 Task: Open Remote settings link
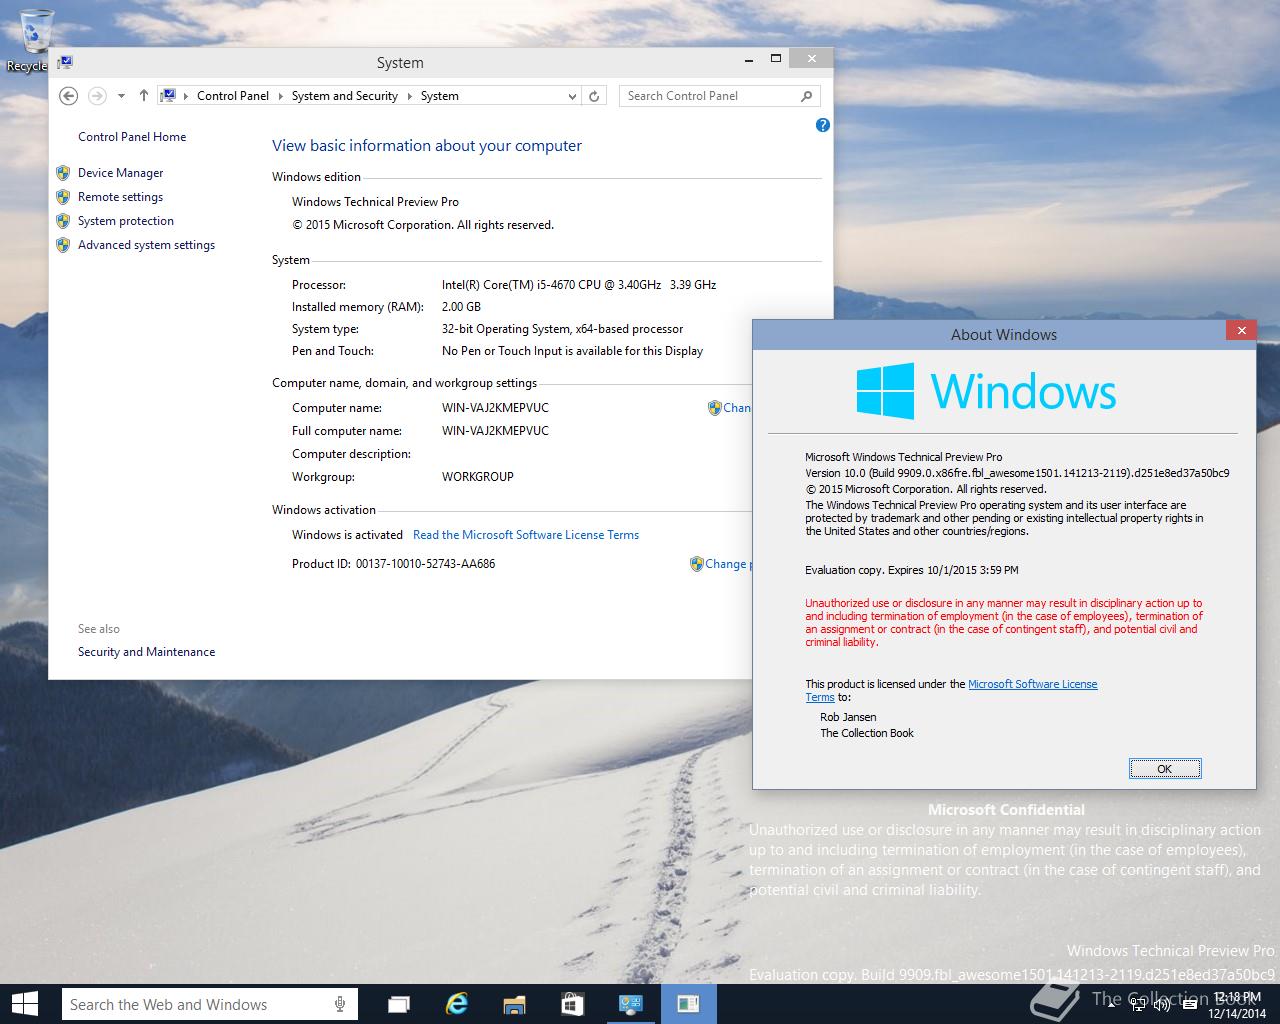120,197
